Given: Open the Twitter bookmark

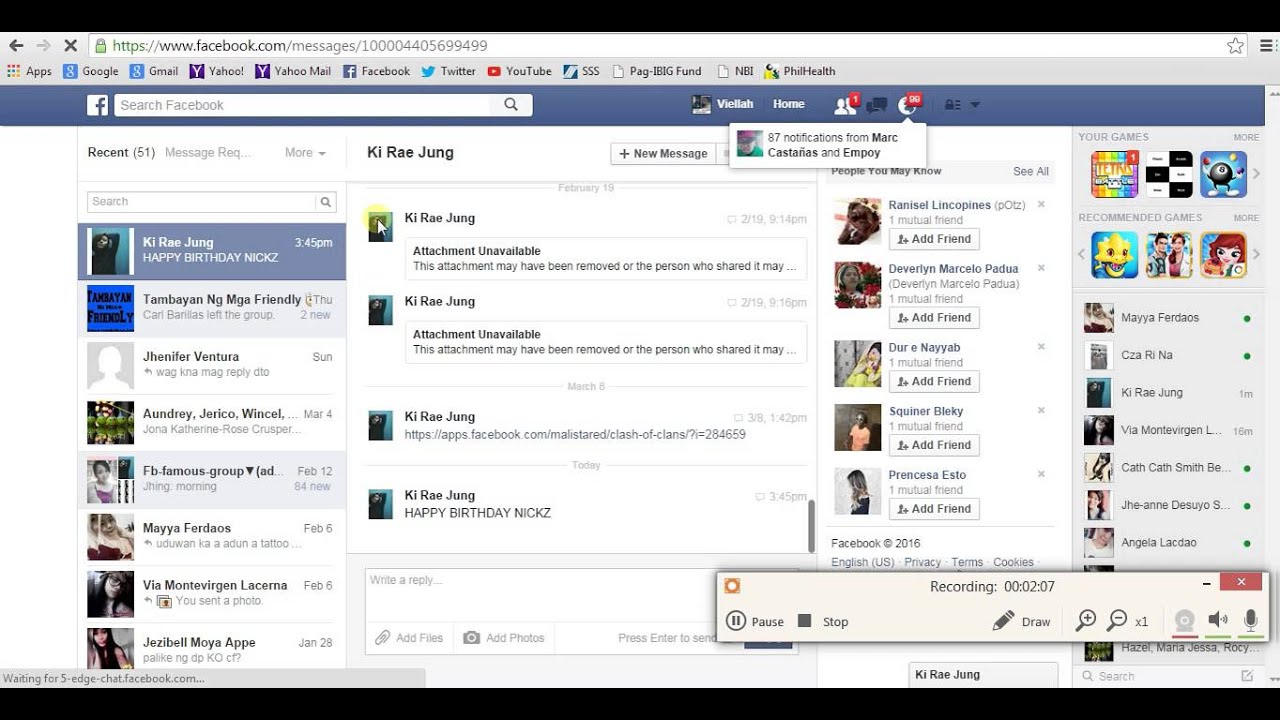Looking at the screenshot, I should click(x=449, y=71).
